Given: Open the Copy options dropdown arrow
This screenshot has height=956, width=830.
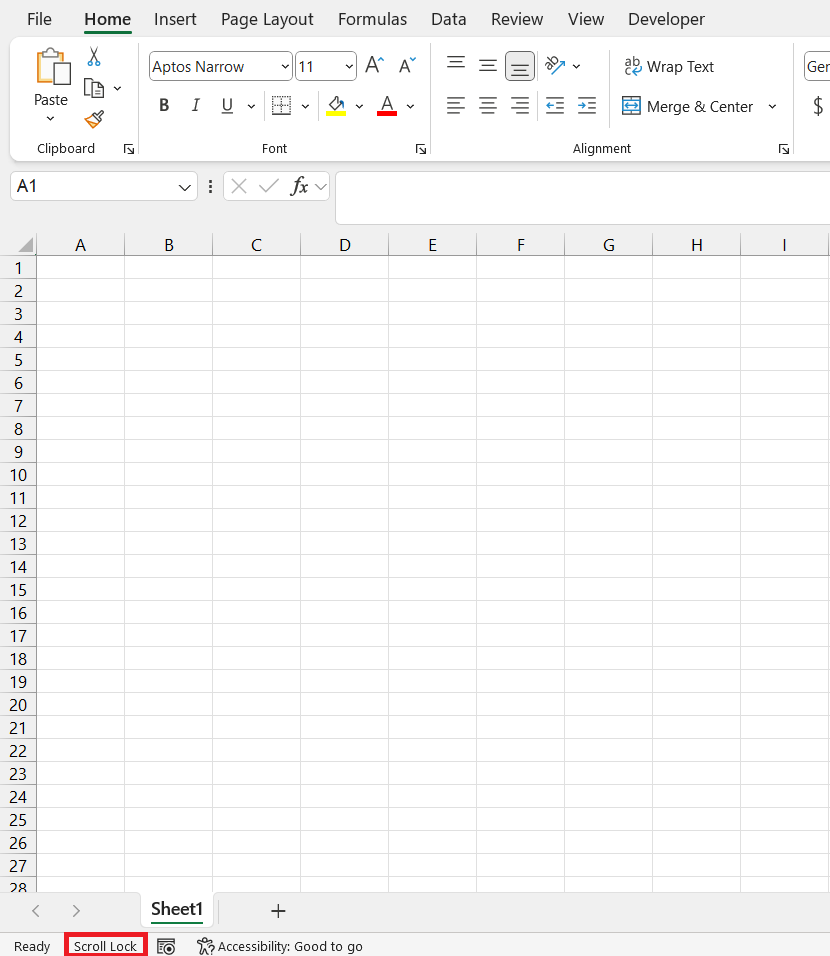Looking at the screenshot, I should tap(117, 88).
